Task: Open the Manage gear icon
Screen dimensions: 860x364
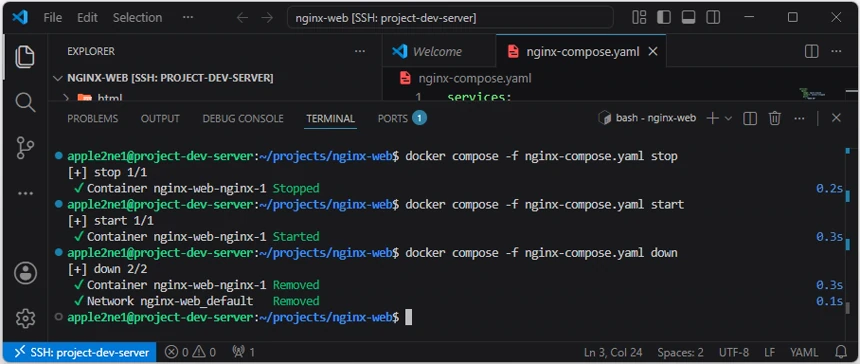Action: click(x=25, y=318)
